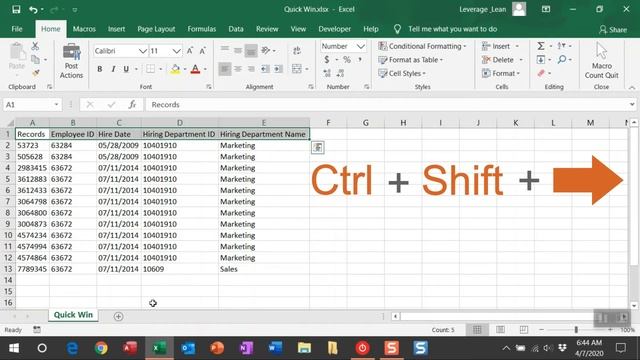Viewport: 640px width, 360px height.
Task: Switch to the Formulas tab
Action: pos(202,29)
